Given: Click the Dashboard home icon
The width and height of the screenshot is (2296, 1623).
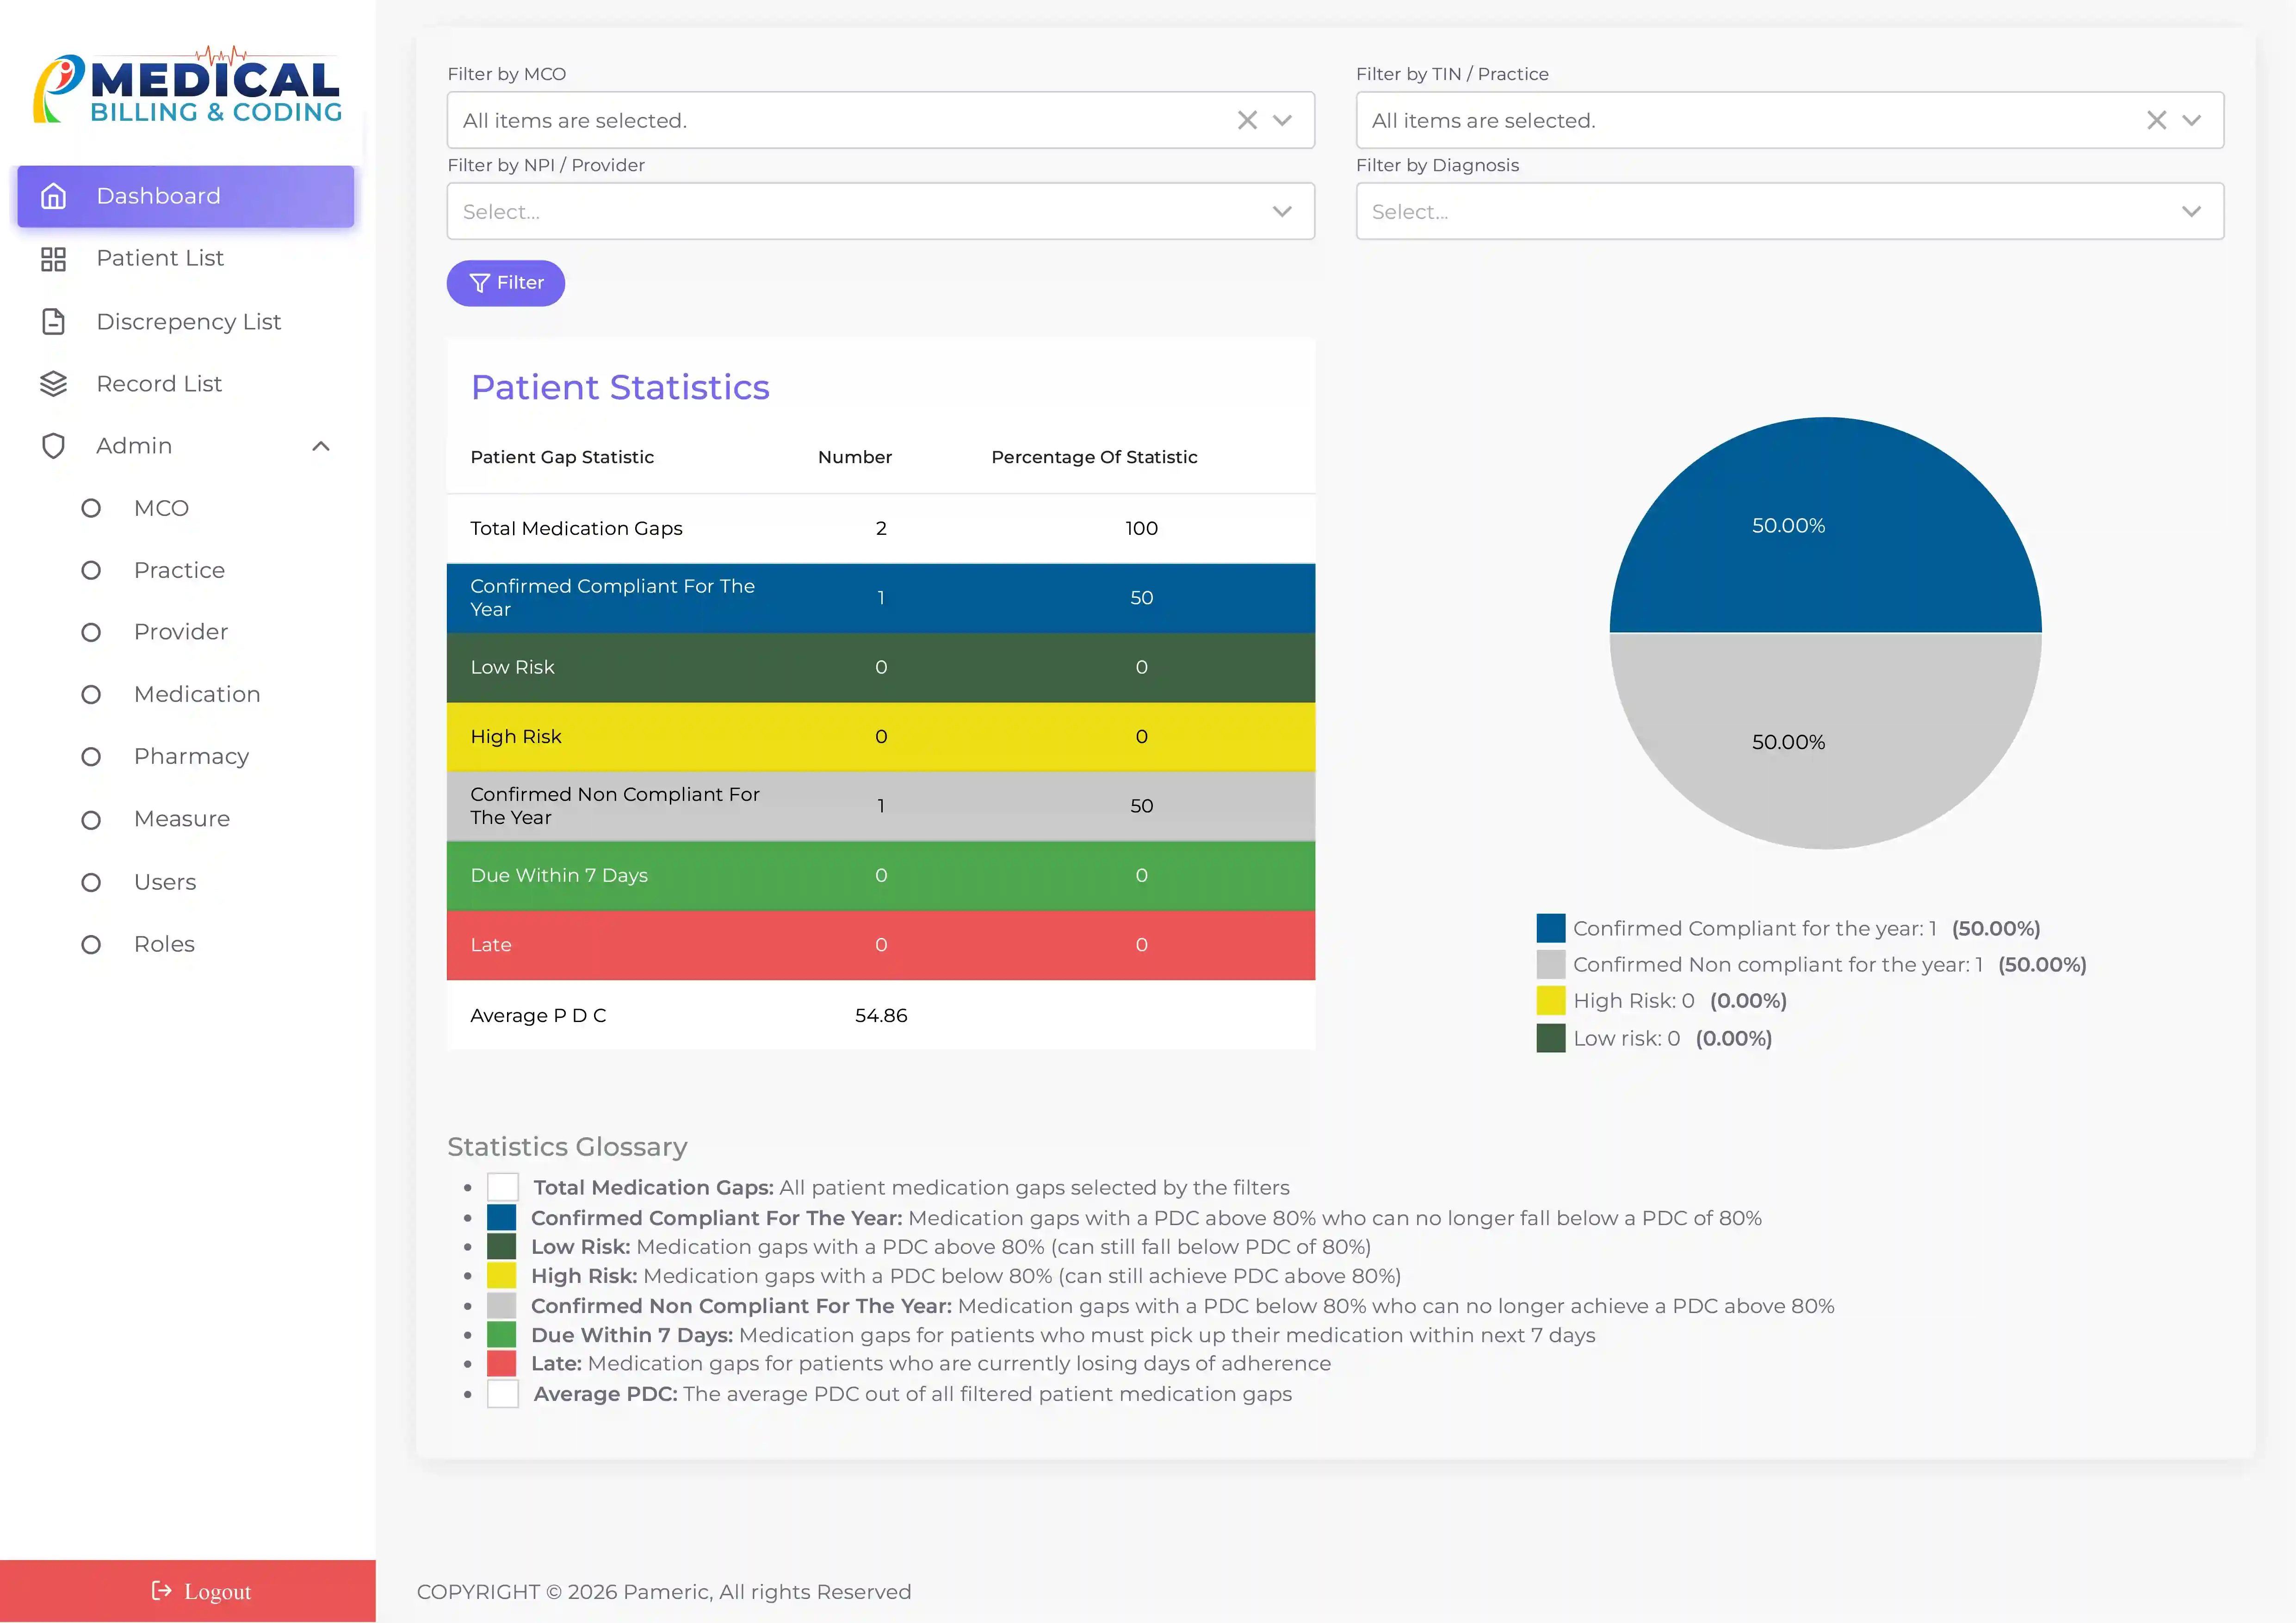Looking at the screenshot, I should pyautogui.click(x=53, y=196).
